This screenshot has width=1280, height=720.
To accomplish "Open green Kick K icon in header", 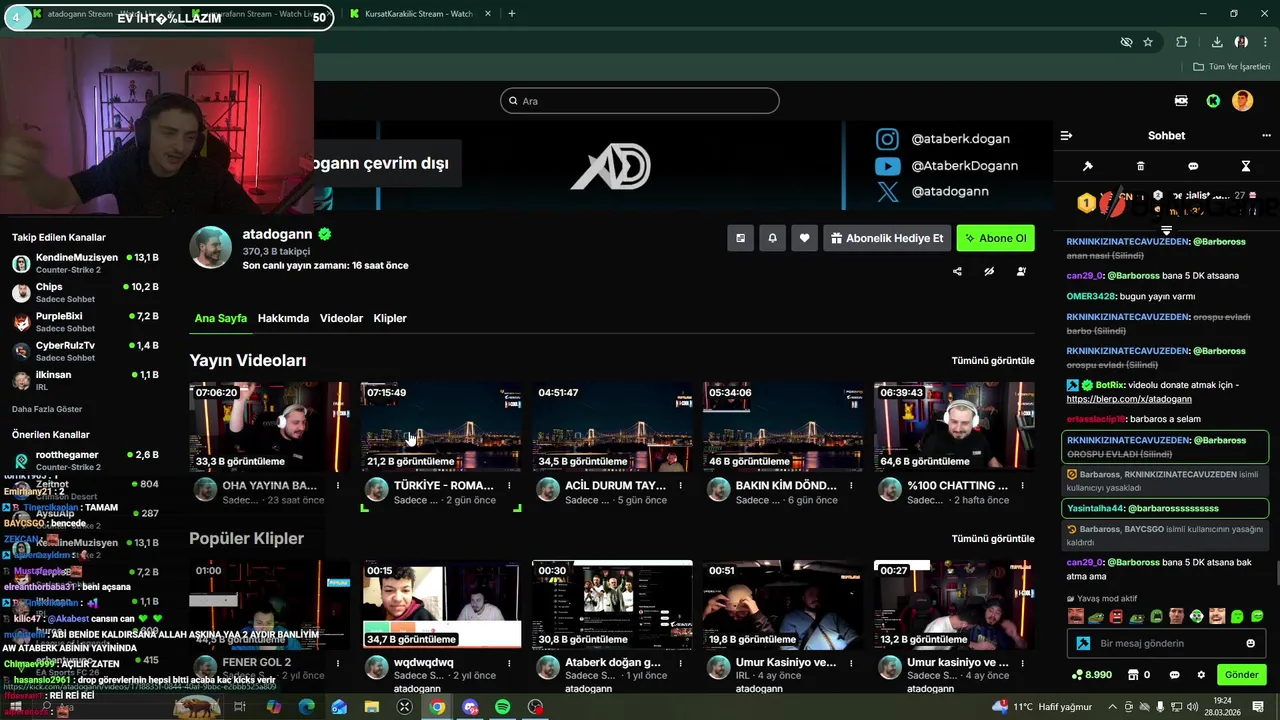I will tap(1213, 101).
